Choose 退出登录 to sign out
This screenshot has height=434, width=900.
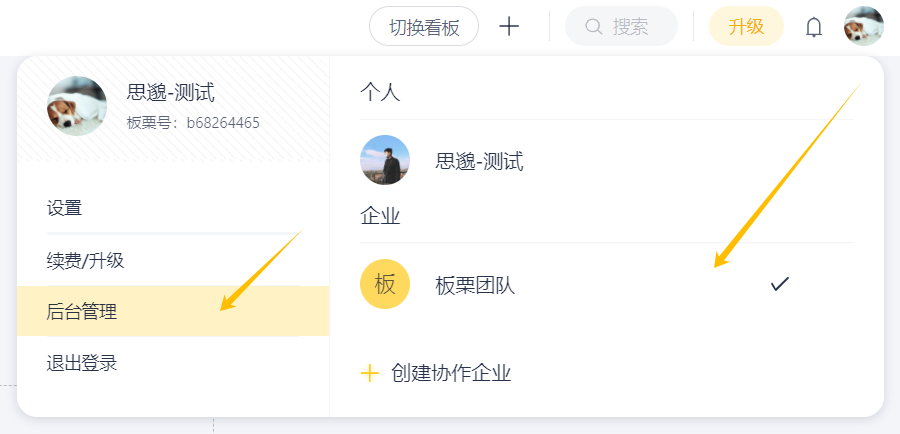82,363
